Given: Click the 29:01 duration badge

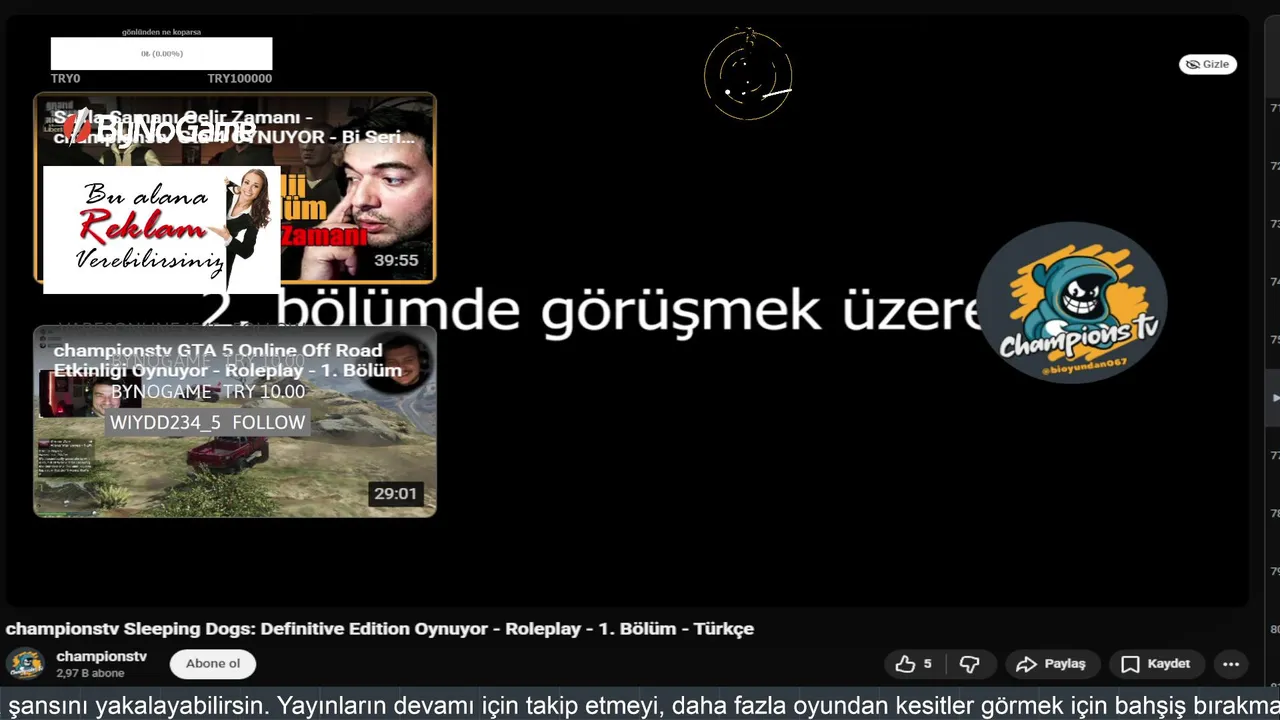Looking at the screenshot, I should (396, 494).
